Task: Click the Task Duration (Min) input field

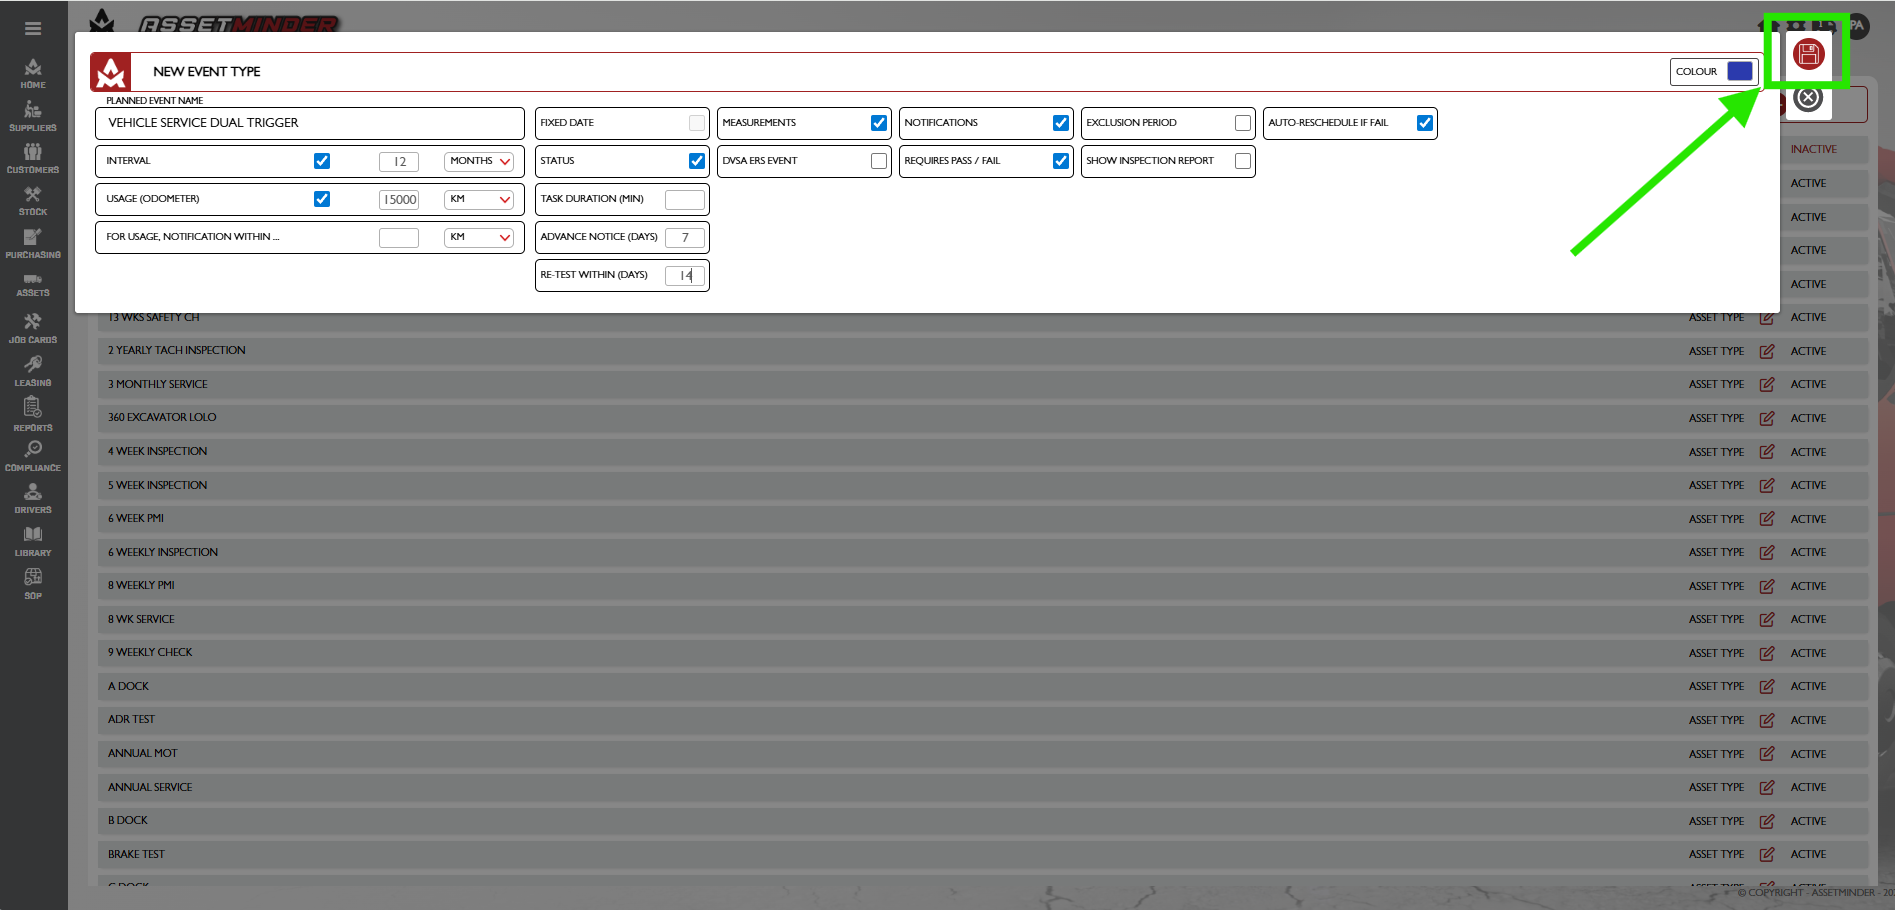Action: (685, 199)
